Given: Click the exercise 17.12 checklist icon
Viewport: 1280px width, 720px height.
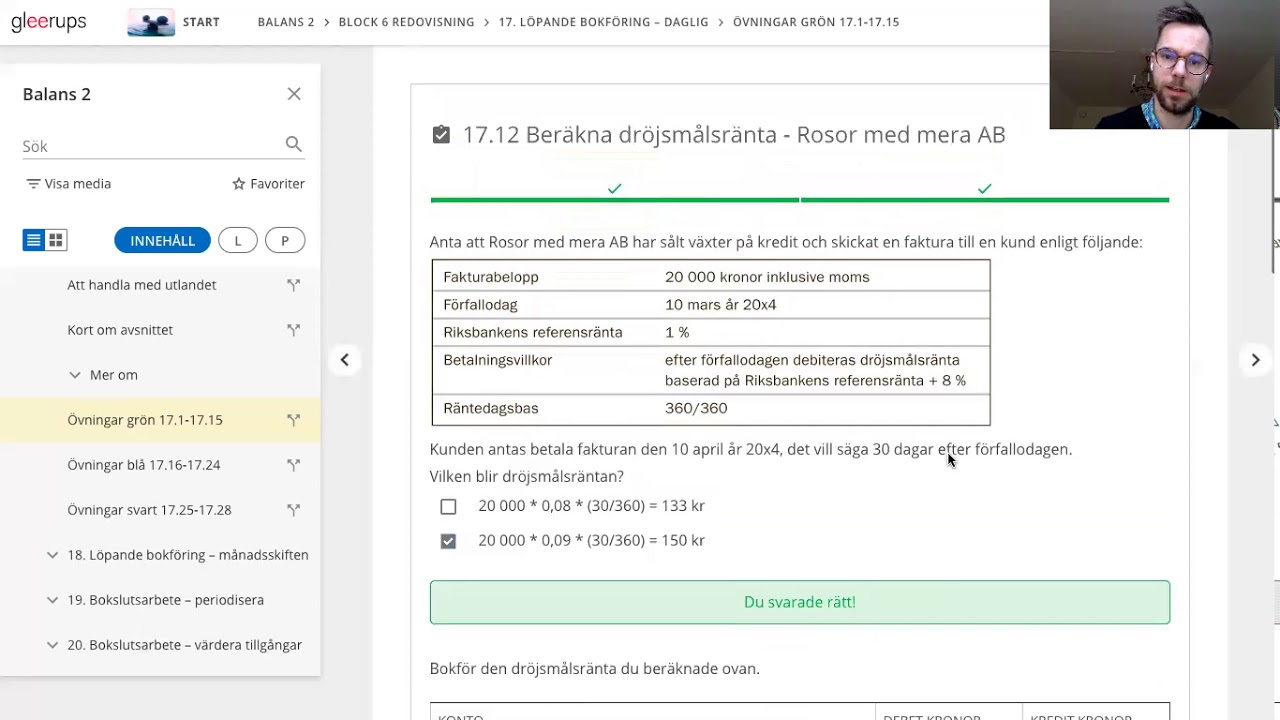Looking at the screenshot, I should click(x=441, y=134).
